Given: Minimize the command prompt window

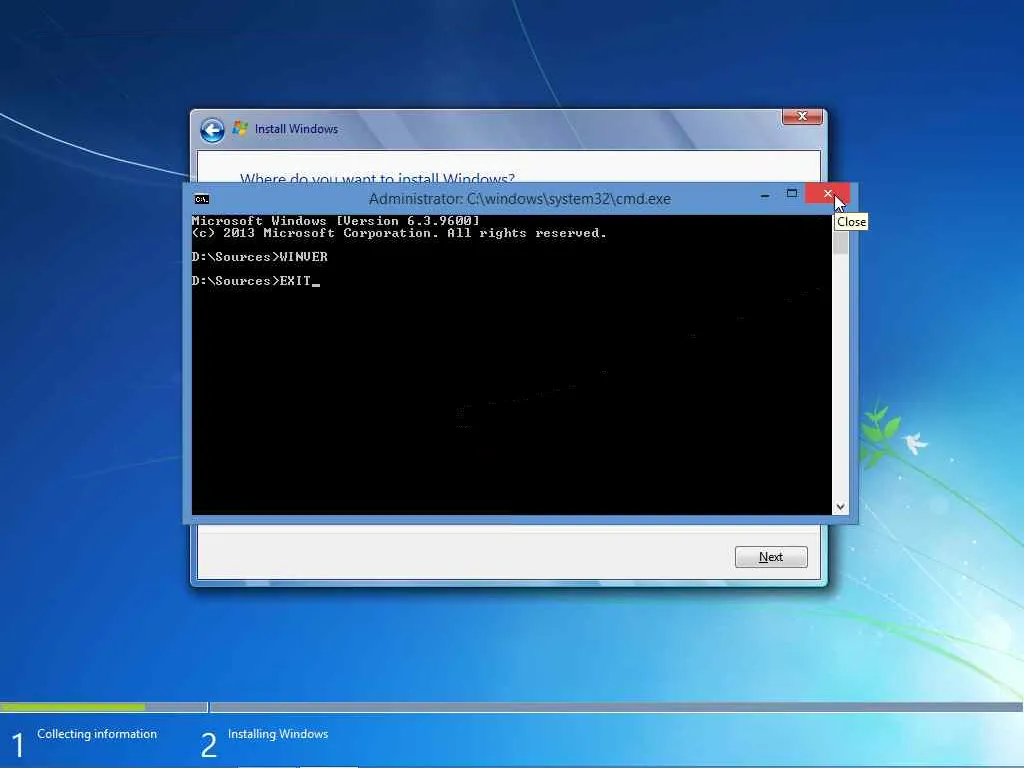Looking at the screenshot, I should (765, 195).
